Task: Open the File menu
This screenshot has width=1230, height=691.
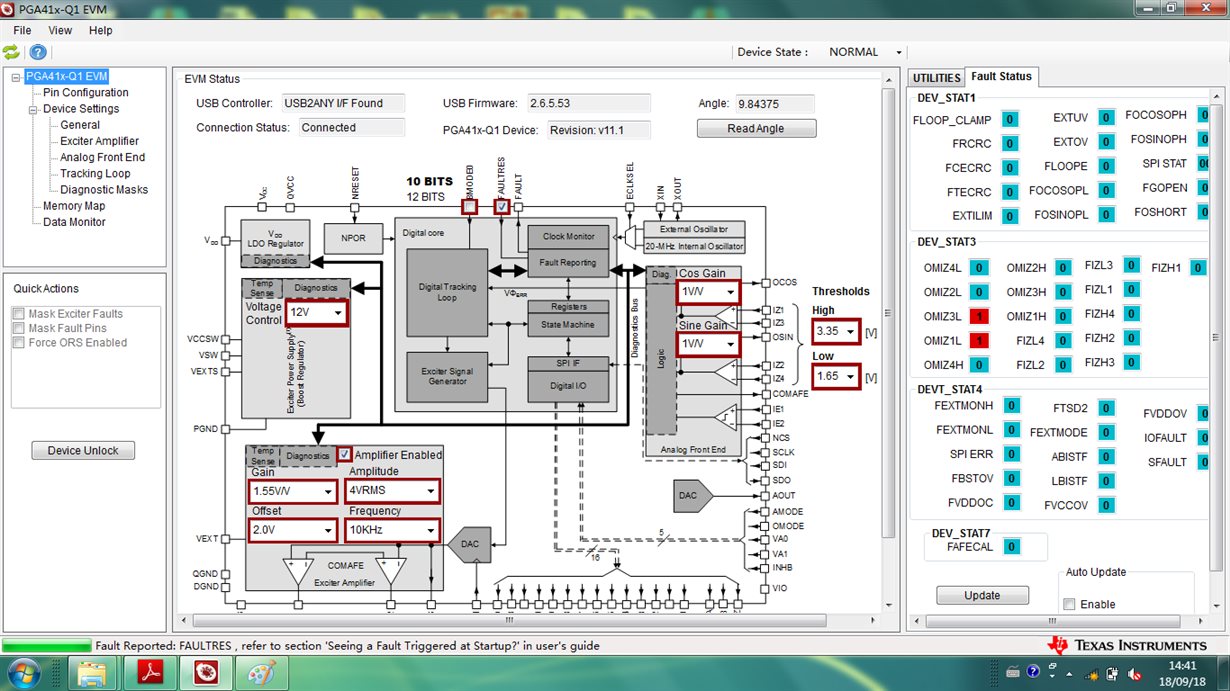Action: coord(22,31)
